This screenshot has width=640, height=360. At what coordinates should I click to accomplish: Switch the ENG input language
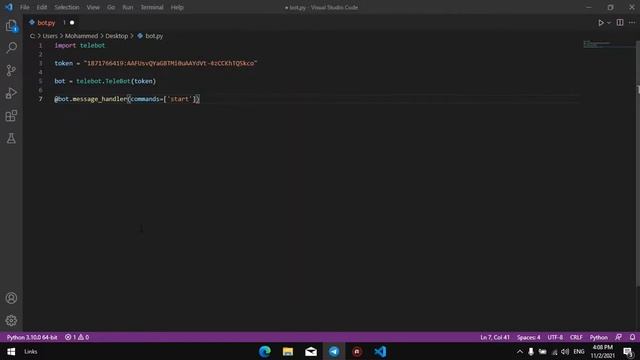coord(579,351)
